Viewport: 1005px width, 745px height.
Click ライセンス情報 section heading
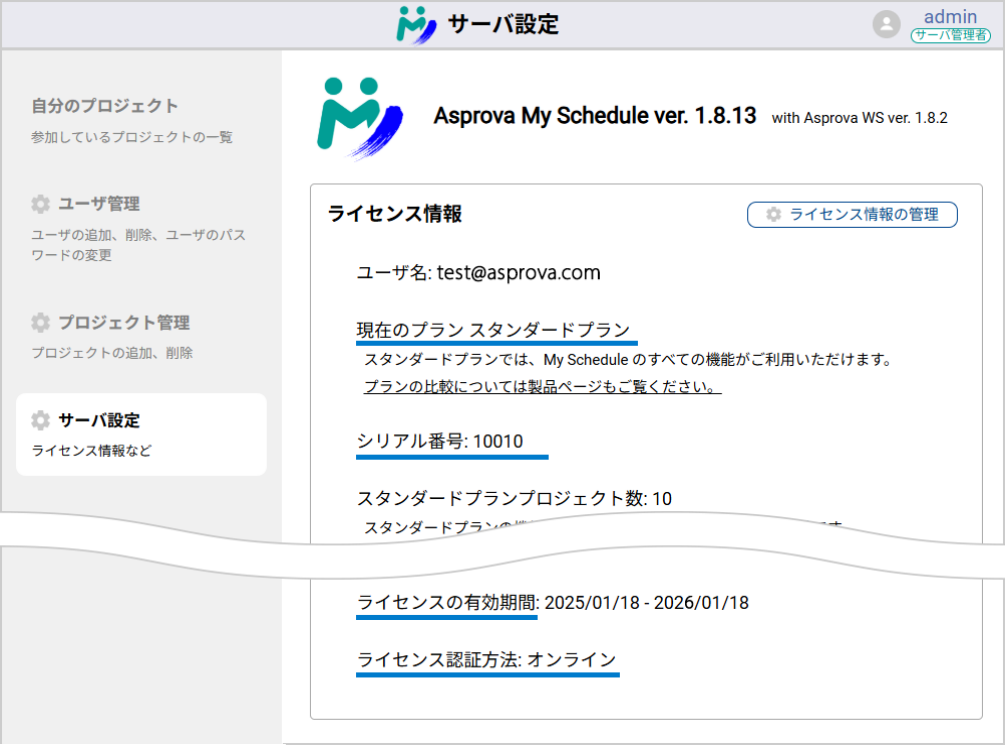[395, 213]
